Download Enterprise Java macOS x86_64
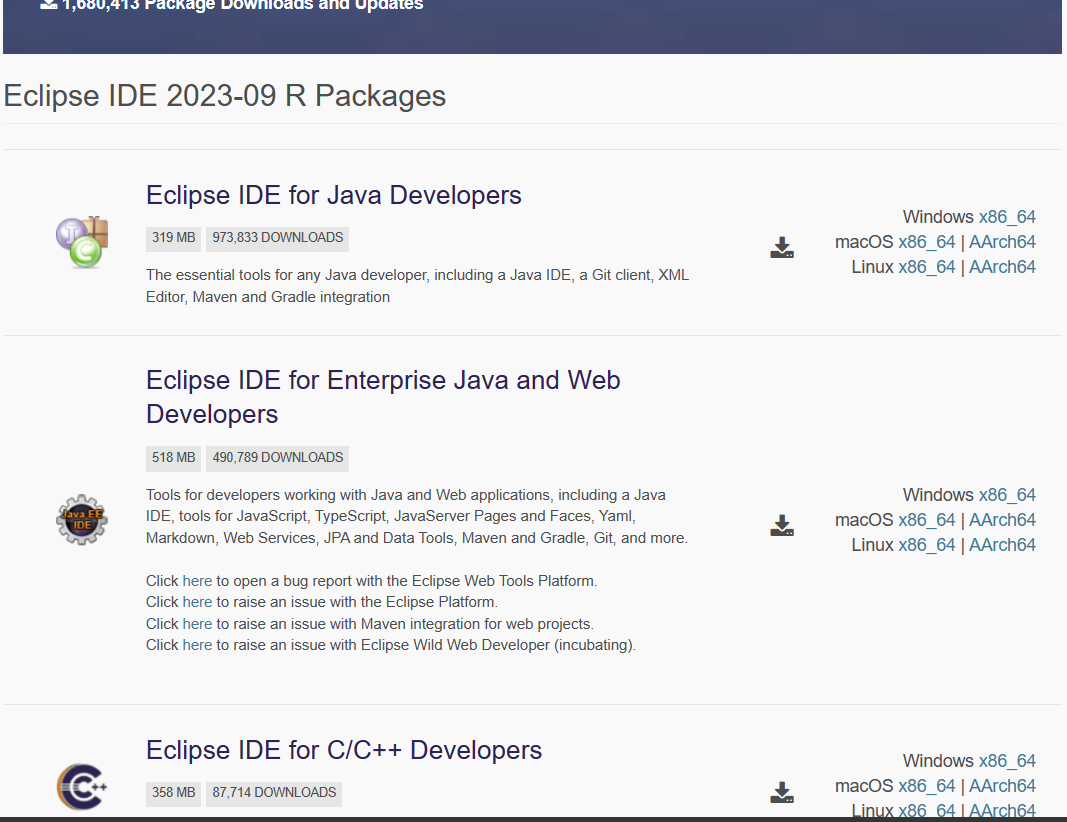Image resolution: width=1067 pixels, height=822 pixels. pos(927,520)
